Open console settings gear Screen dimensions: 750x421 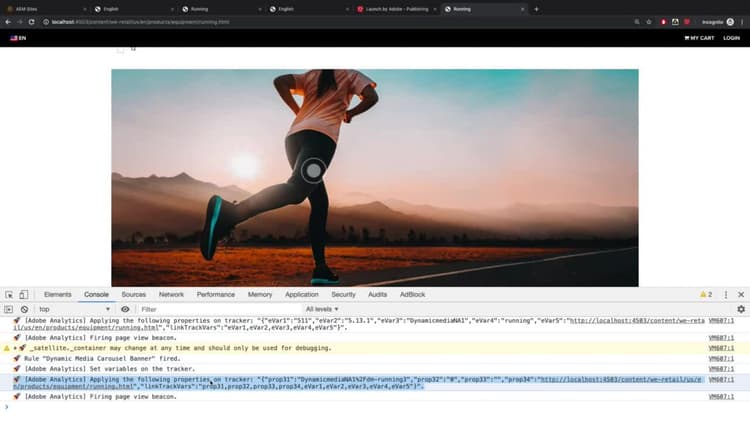[741, 310]
